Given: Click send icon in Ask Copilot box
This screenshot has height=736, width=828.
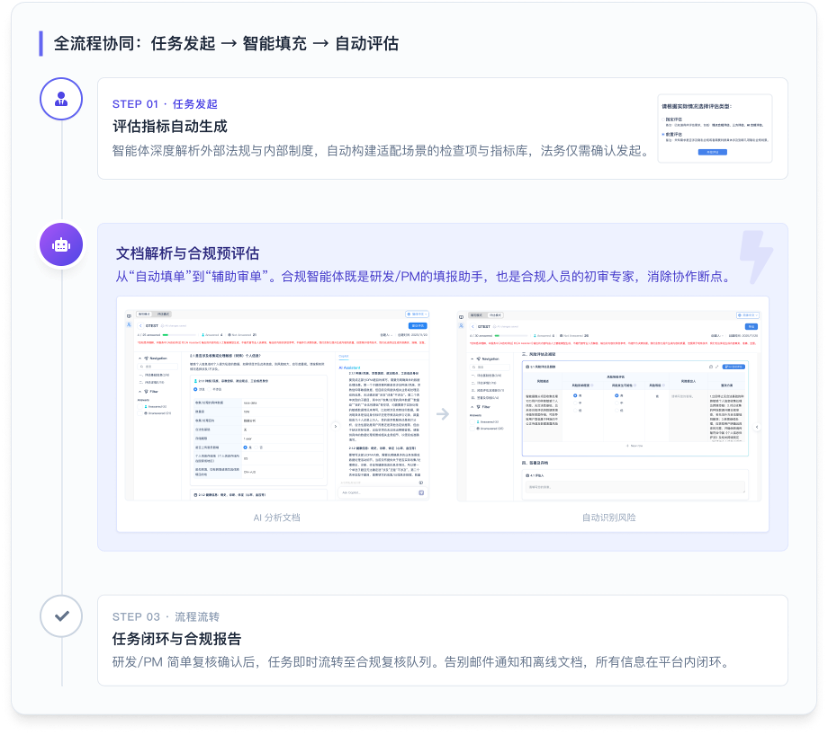Looking at the screenshot, I should point(421,493).
